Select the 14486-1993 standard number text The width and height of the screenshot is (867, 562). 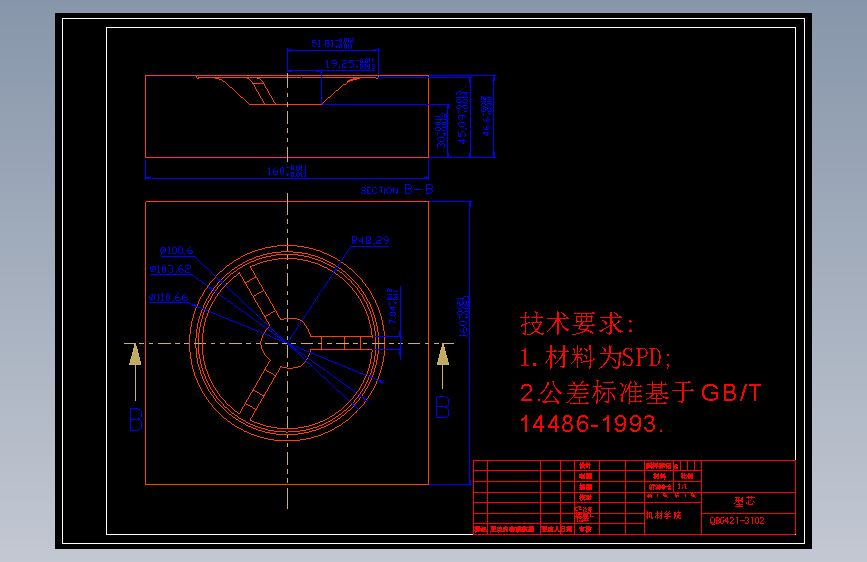coord(591,424)
